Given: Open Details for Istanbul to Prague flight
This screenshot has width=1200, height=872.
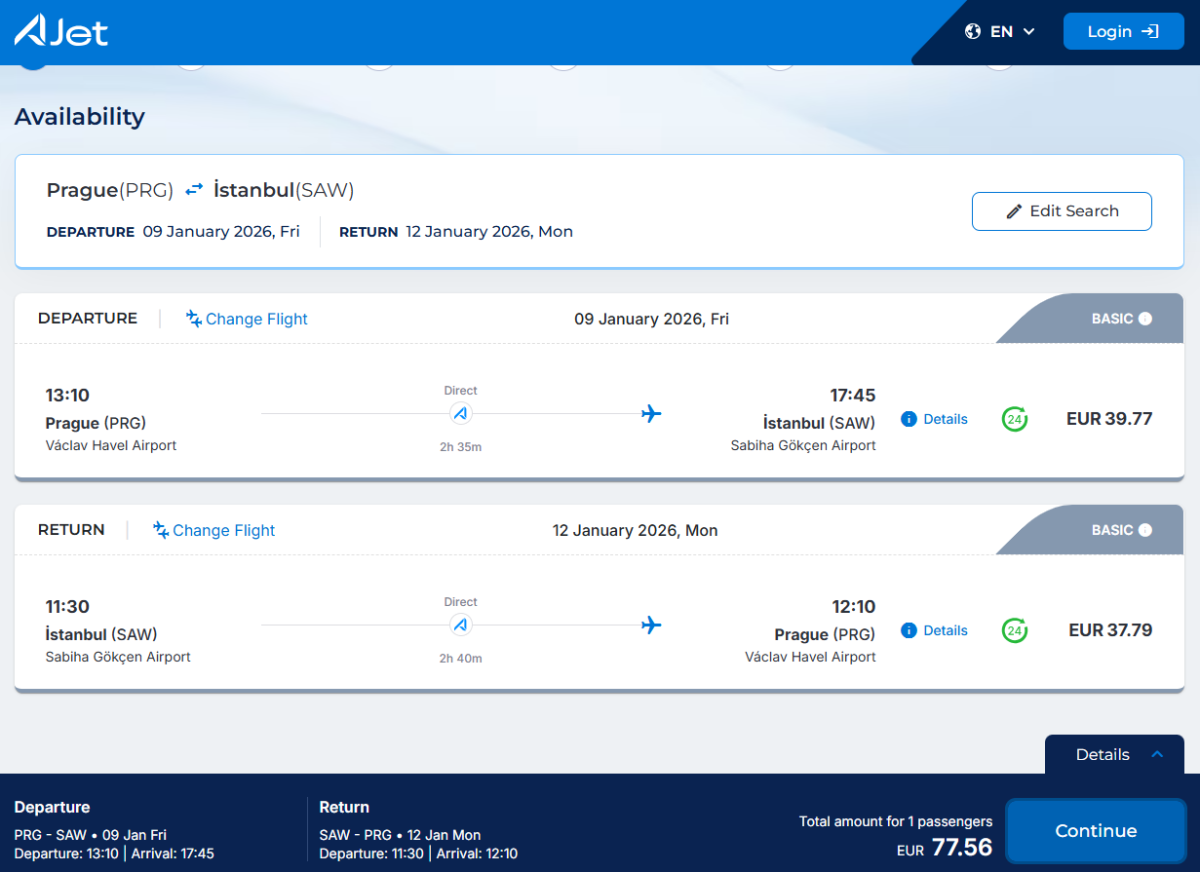Looking at the screenshot, I should pyautogui.click(x=935, y=630).
